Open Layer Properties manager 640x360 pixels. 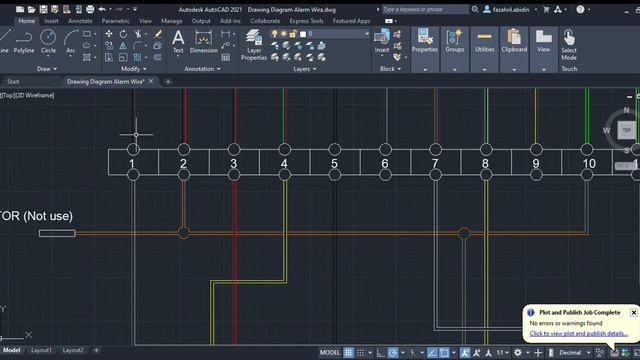pyautogui.click(x=254, y=45)
